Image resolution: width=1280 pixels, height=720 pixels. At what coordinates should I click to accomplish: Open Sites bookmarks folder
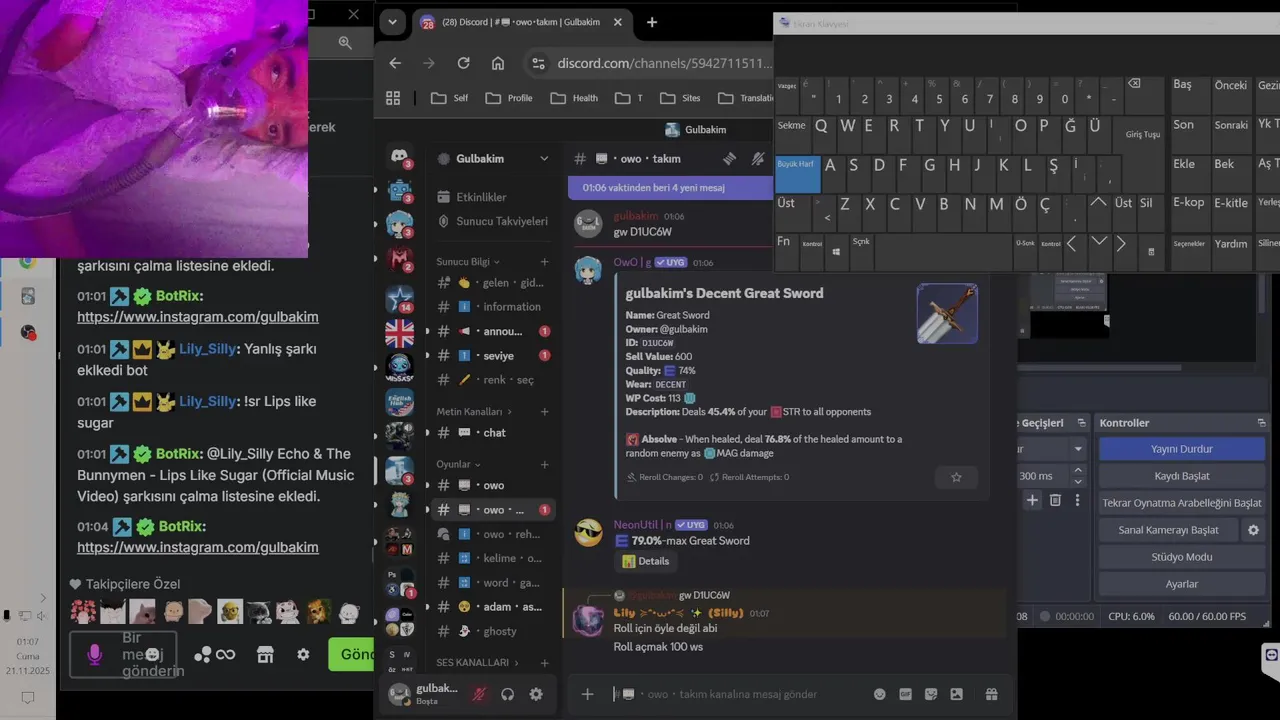pos(681,98)
